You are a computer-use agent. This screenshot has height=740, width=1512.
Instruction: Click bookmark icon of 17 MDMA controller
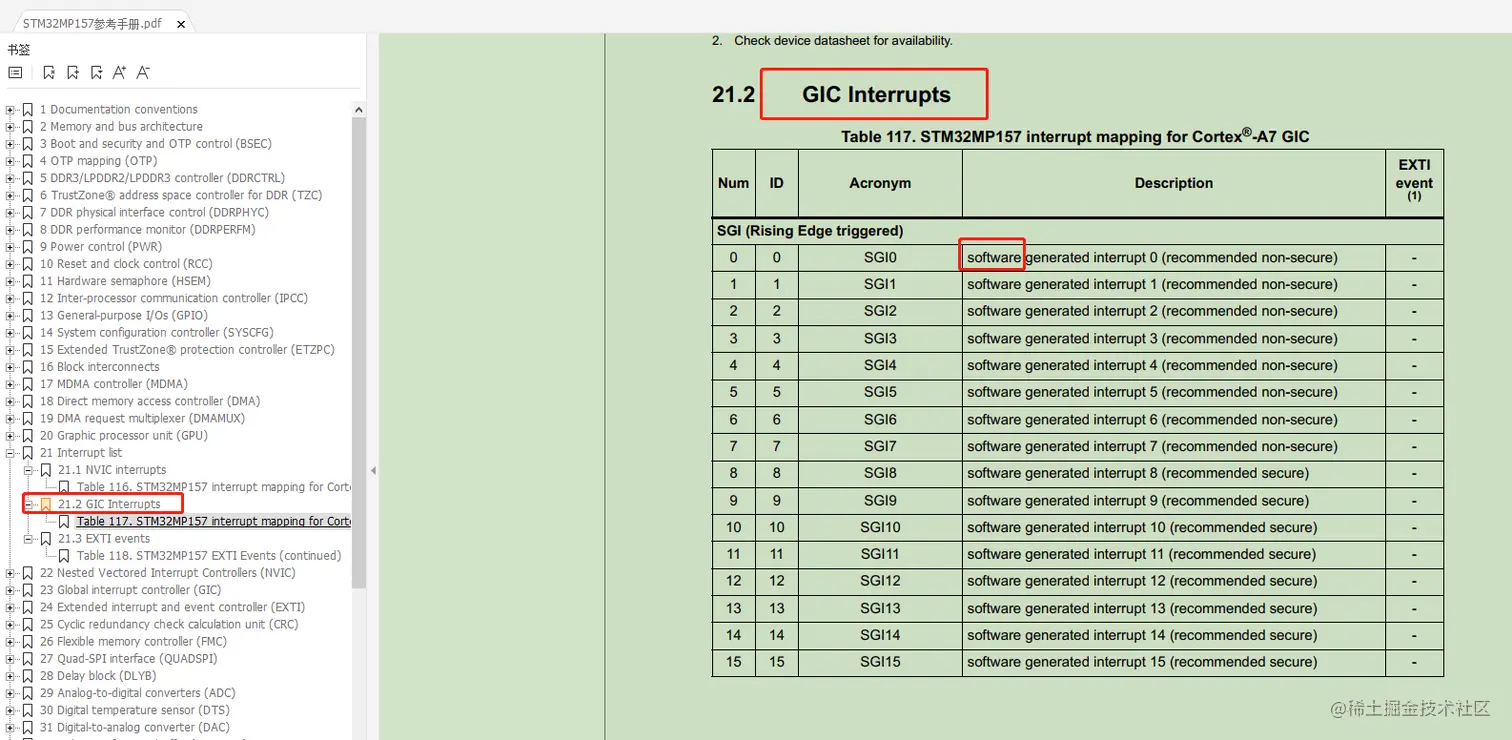28,384
